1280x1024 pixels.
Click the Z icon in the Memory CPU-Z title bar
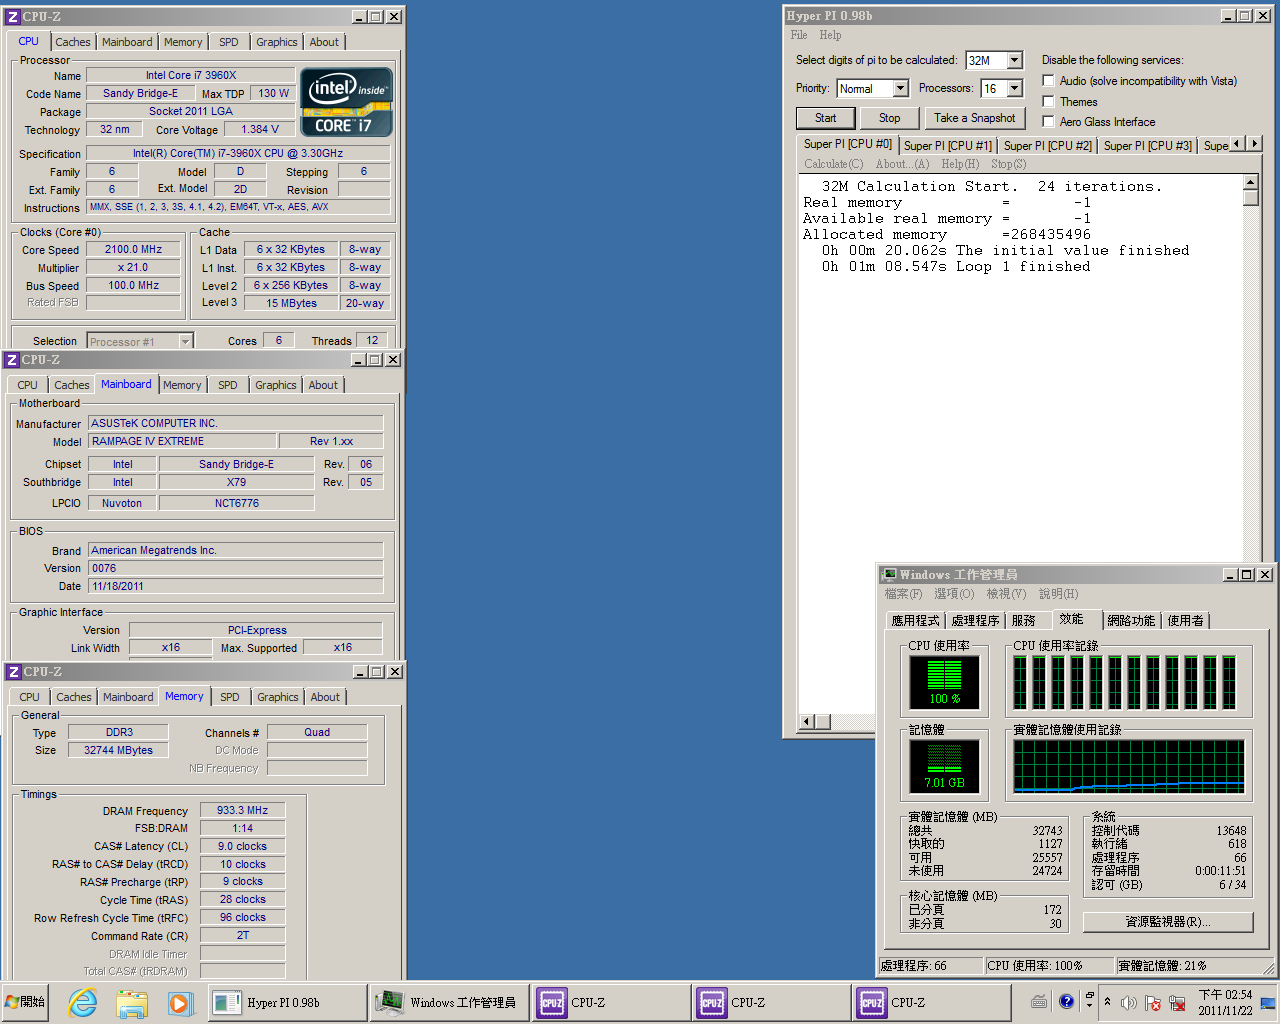13,672
